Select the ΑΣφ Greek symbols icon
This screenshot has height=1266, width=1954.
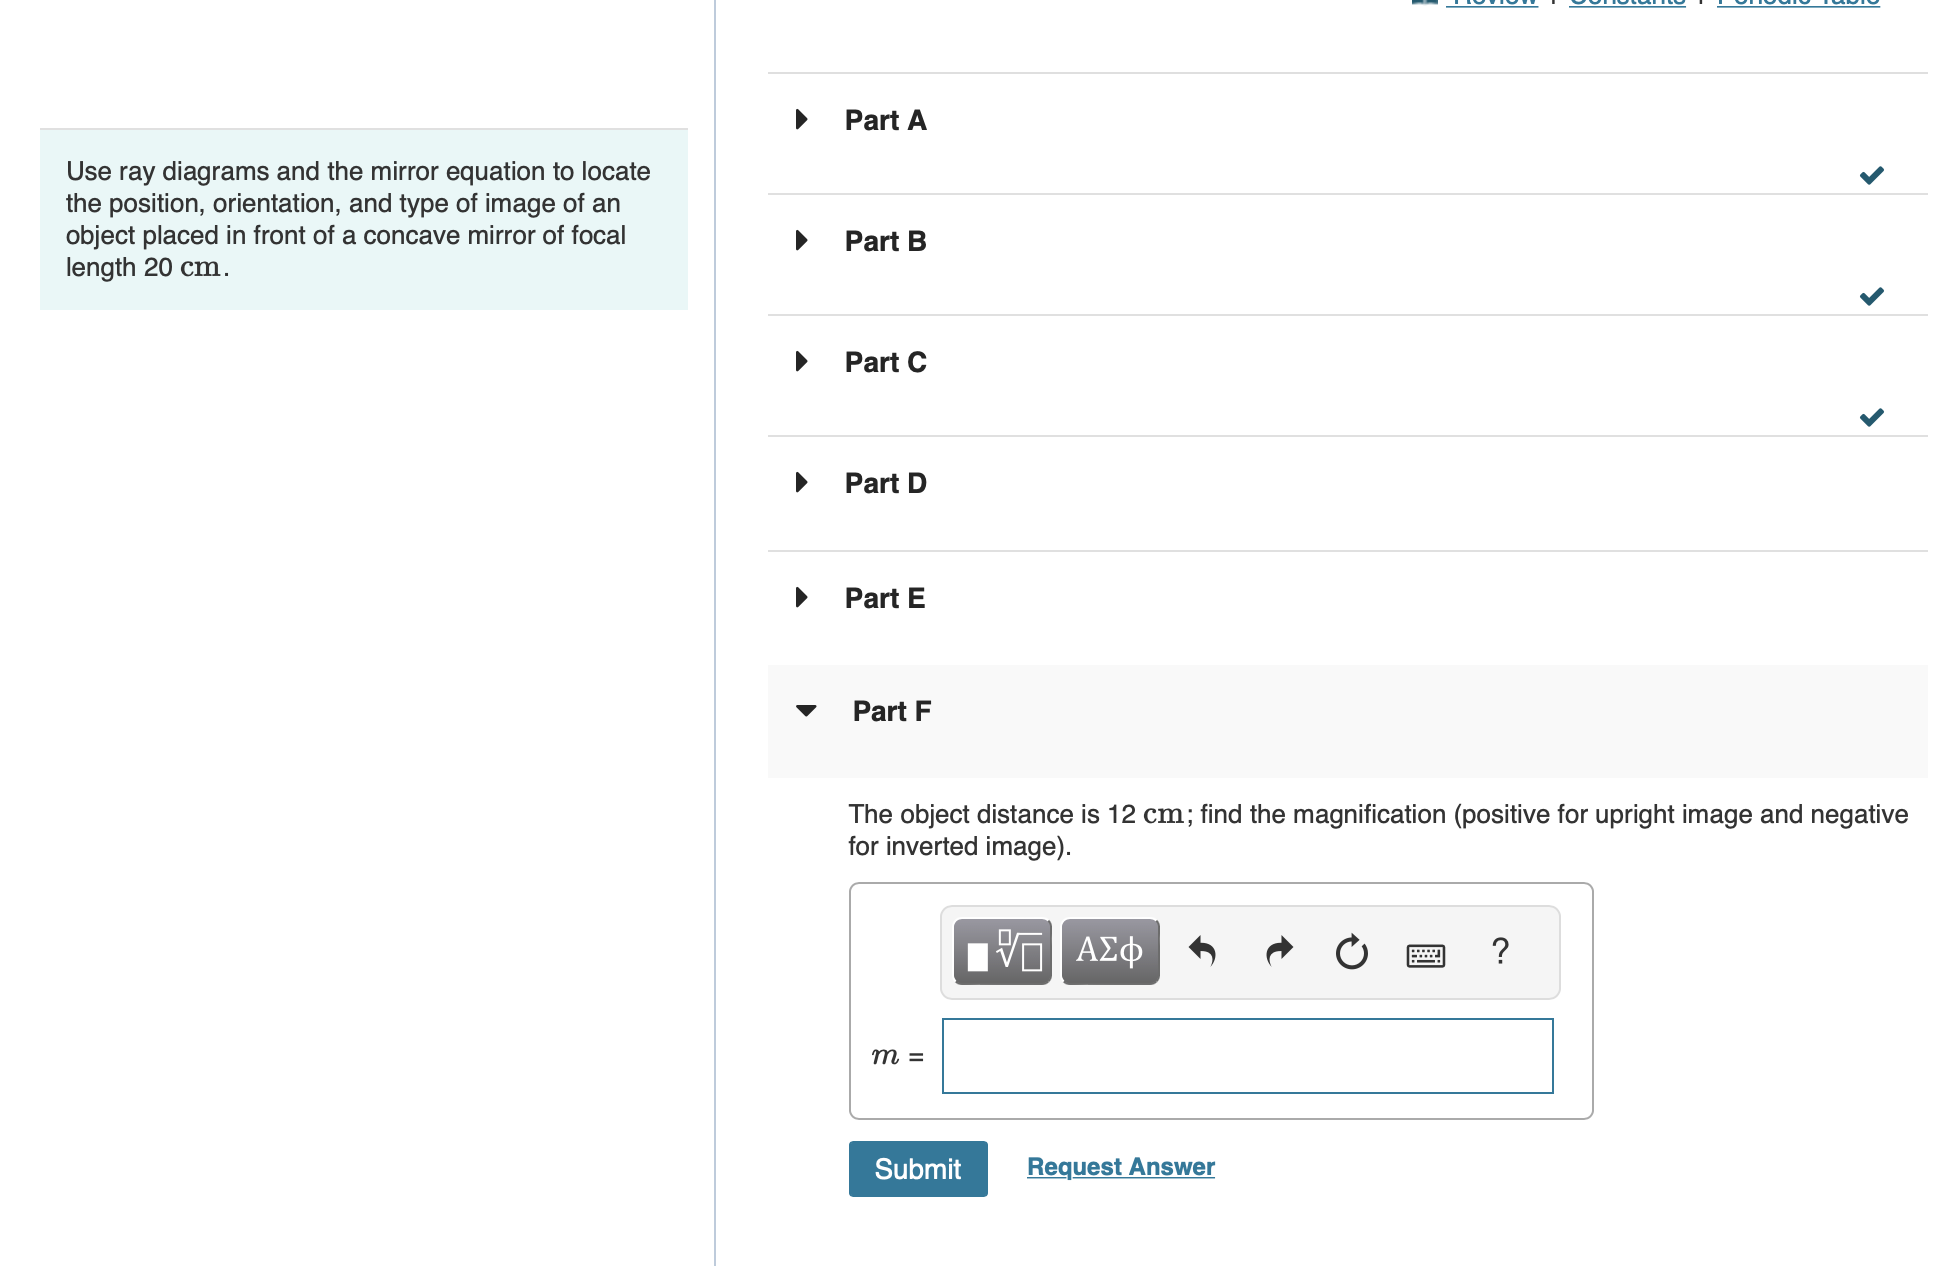[x=1109, y=951]
